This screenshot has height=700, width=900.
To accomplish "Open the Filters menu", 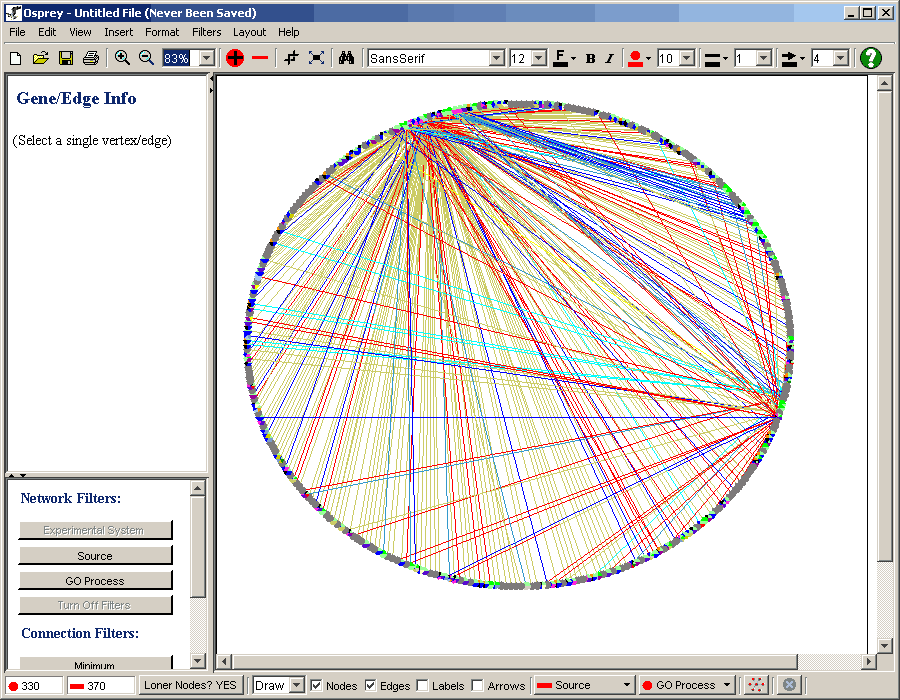I will (206, 32).
